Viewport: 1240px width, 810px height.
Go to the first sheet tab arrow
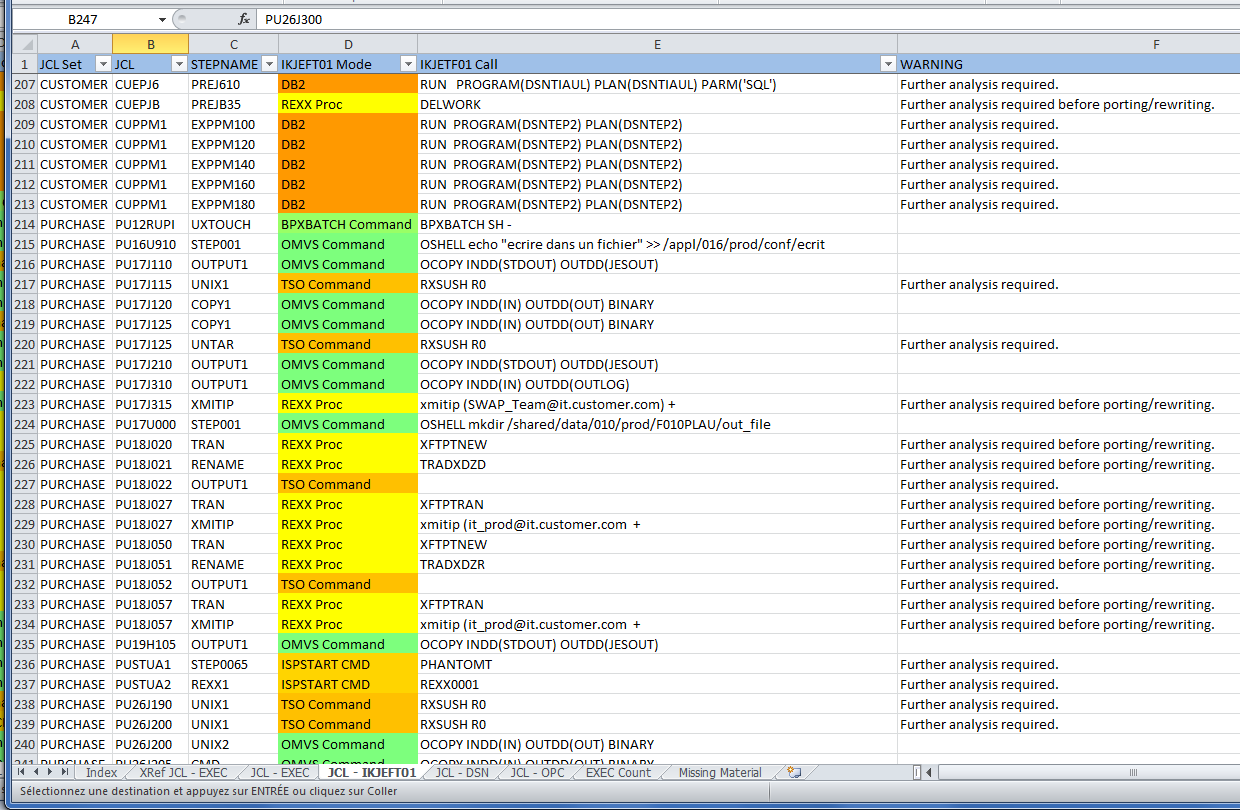tap(21, 772)
